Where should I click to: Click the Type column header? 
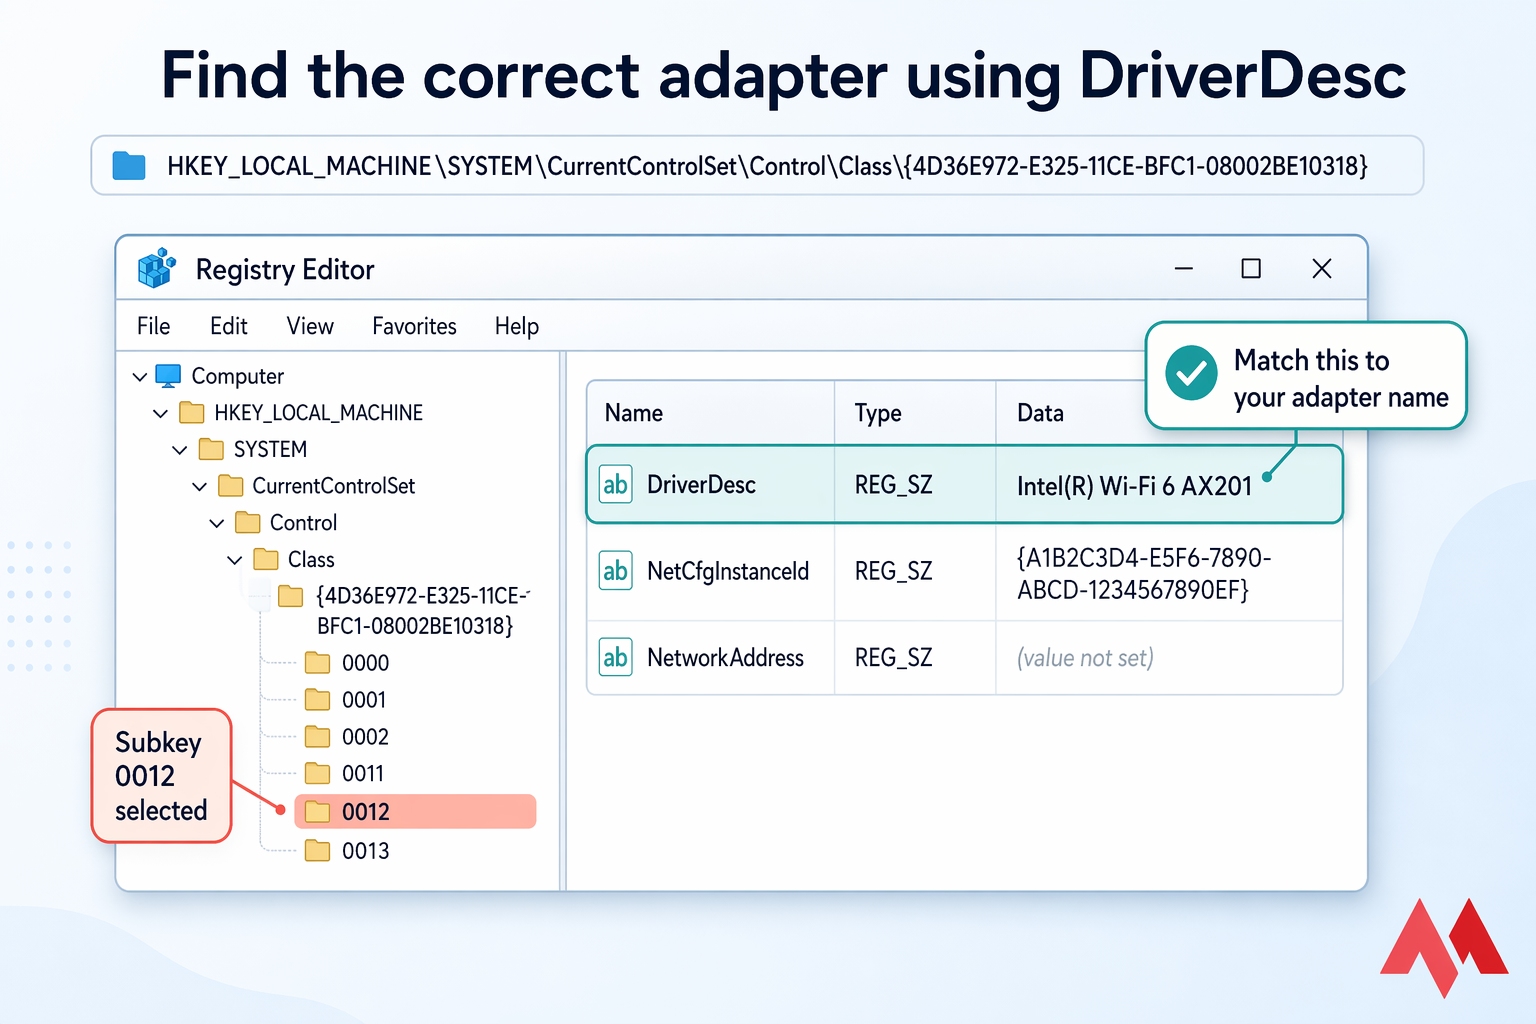pos(877,412)
